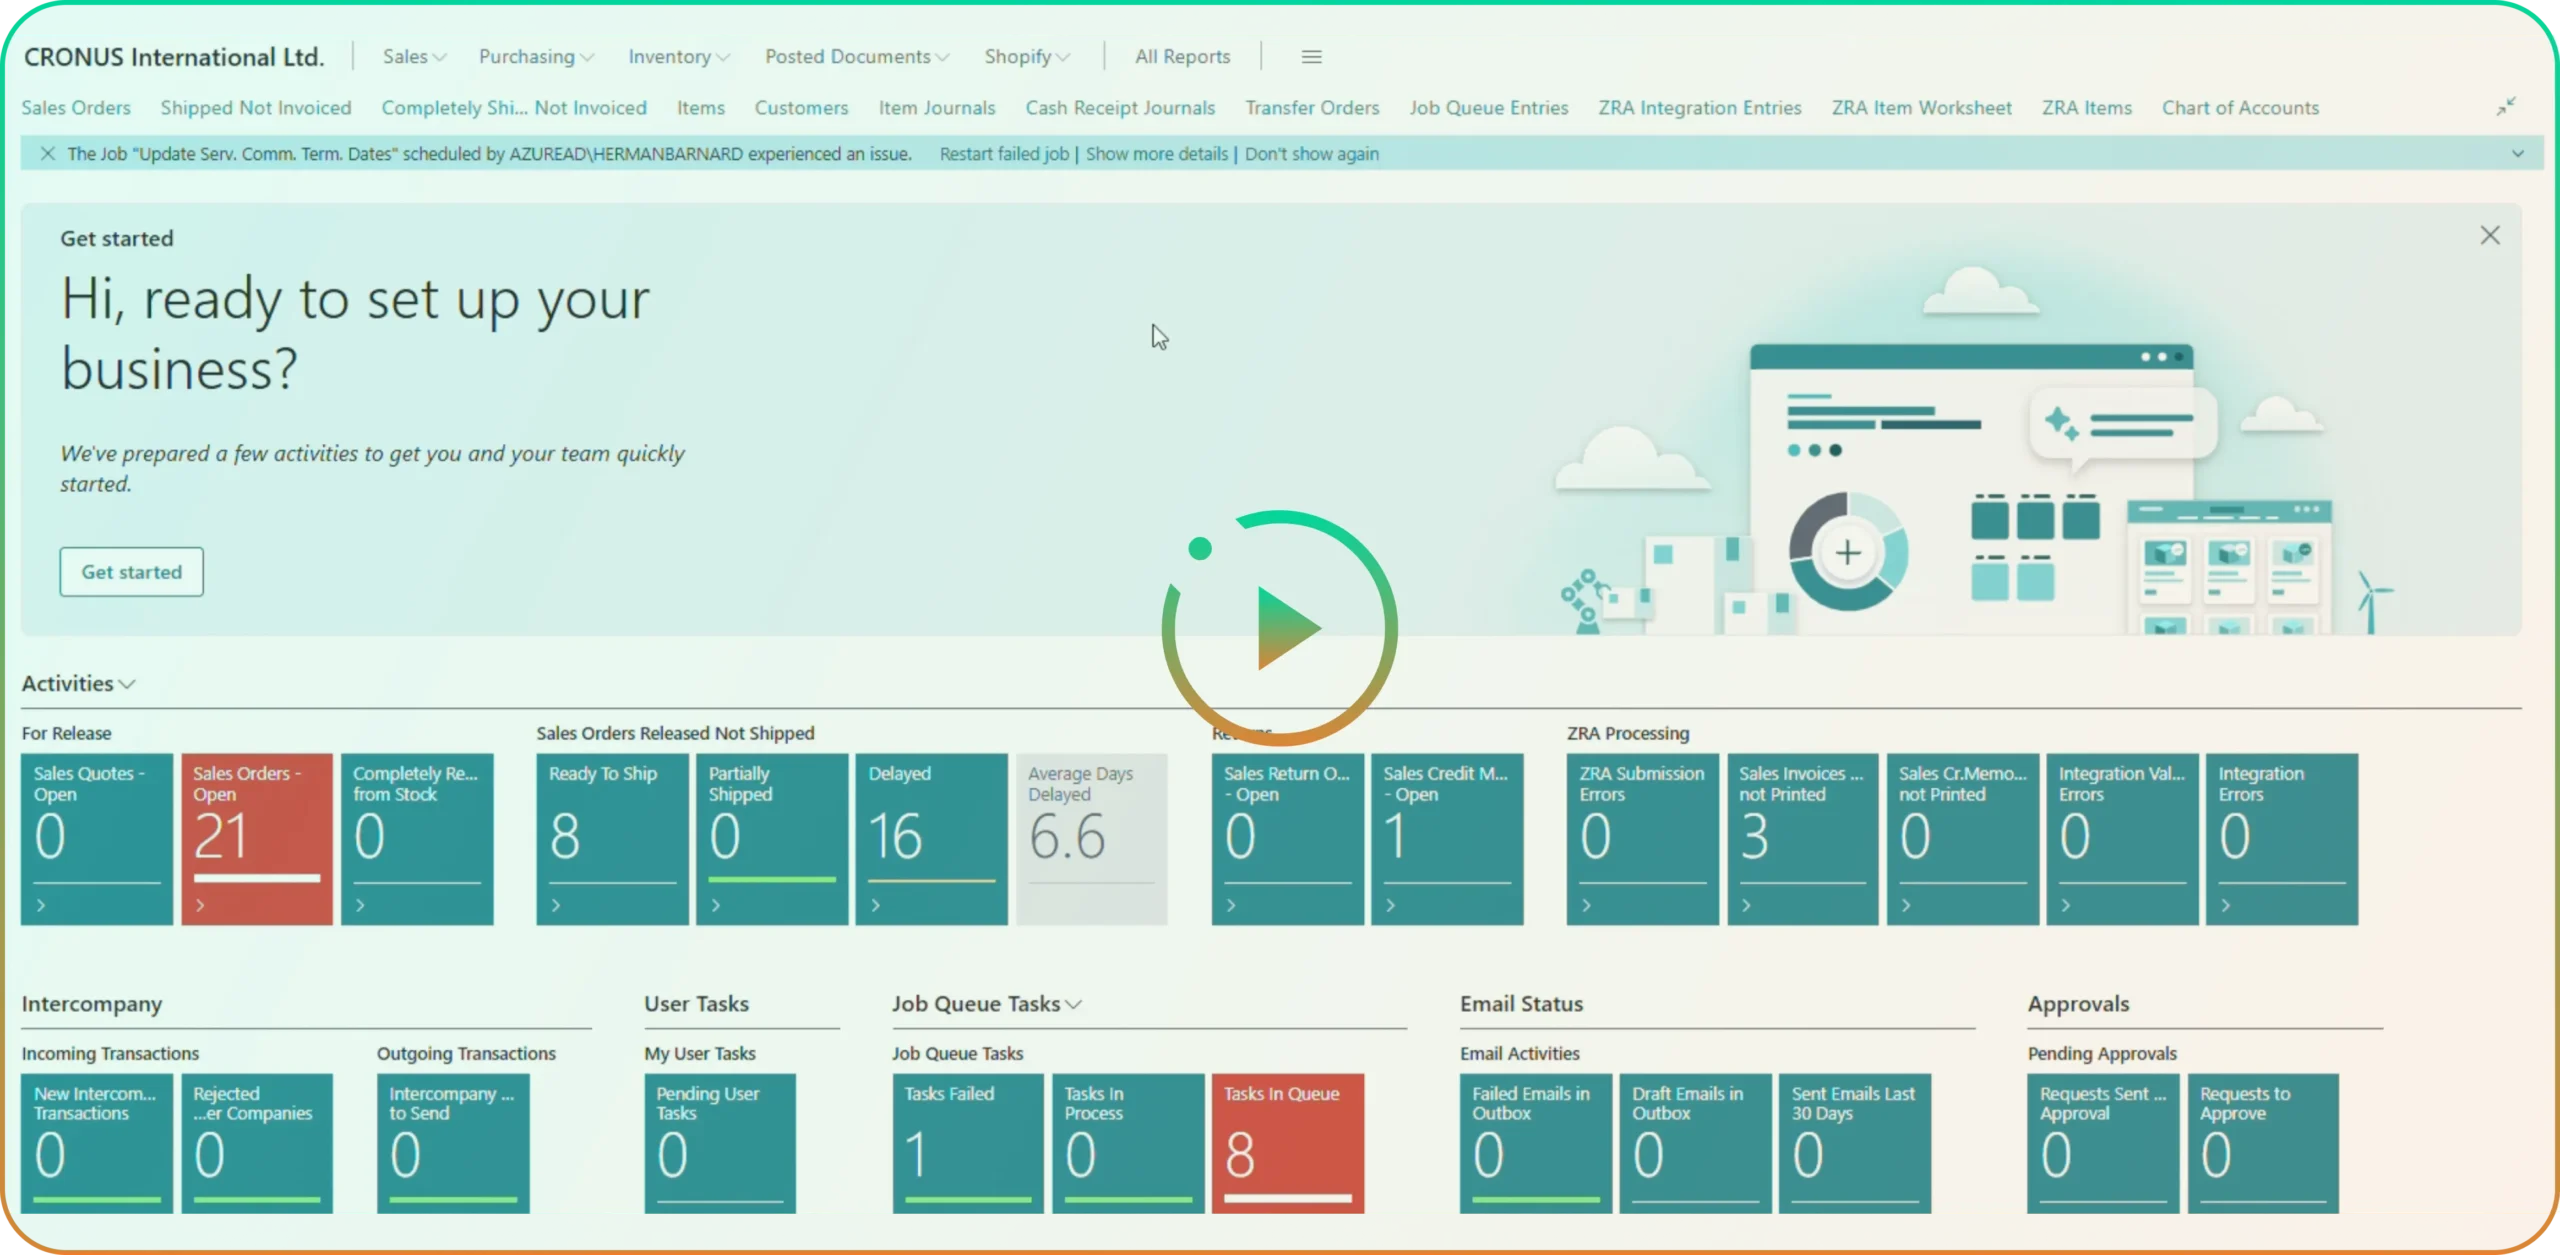Image resolution: width=2560 pixels, height=1255 pixels.
Task: Close the Get started banner
Action: pyautogui.click(x=2489, y=236)
